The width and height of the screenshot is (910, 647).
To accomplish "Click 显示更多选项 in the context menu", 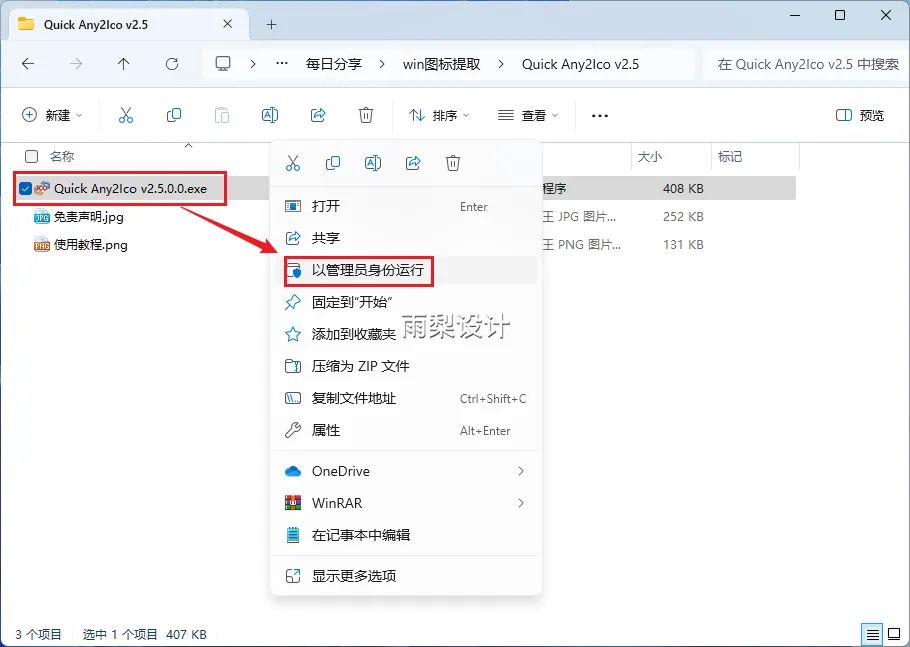I will coord(406,576).
